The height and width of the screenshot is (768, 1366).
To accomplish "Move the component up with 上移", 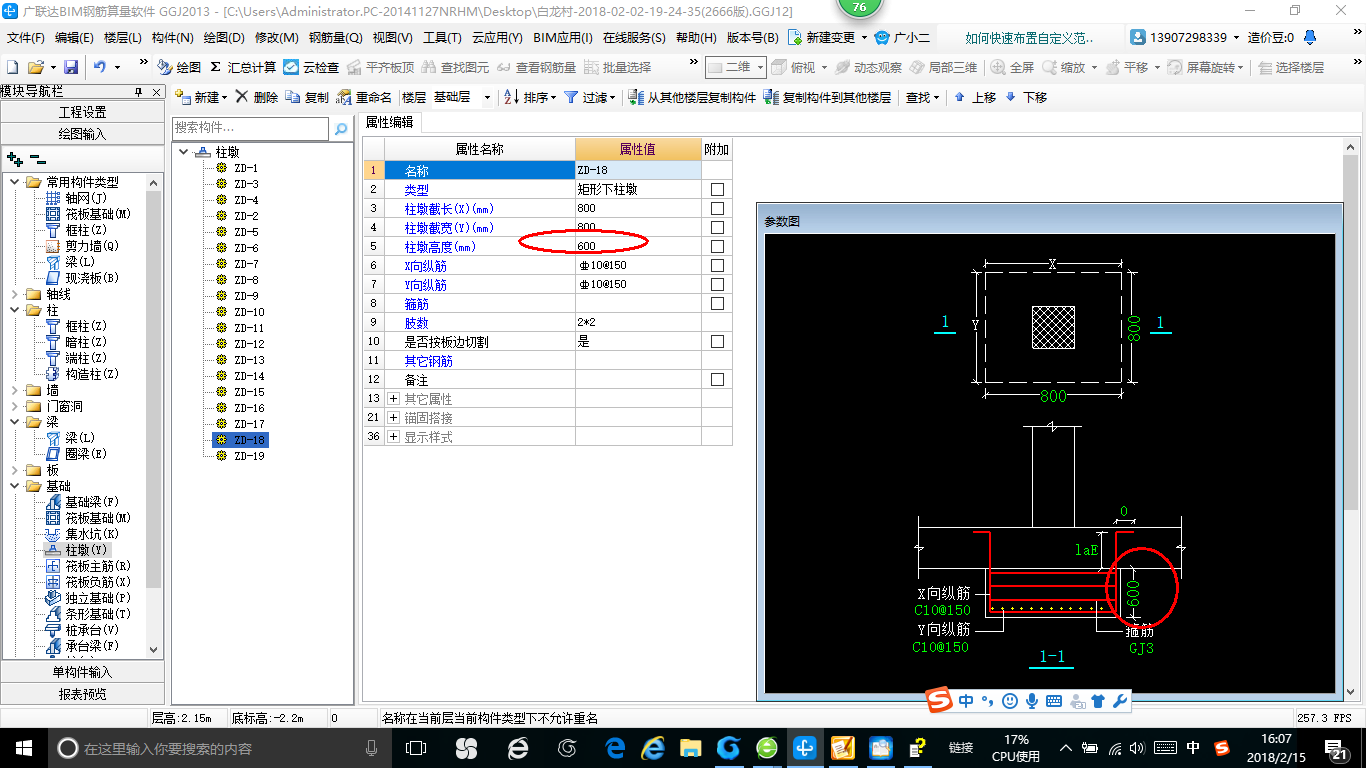I will [975, 97].
